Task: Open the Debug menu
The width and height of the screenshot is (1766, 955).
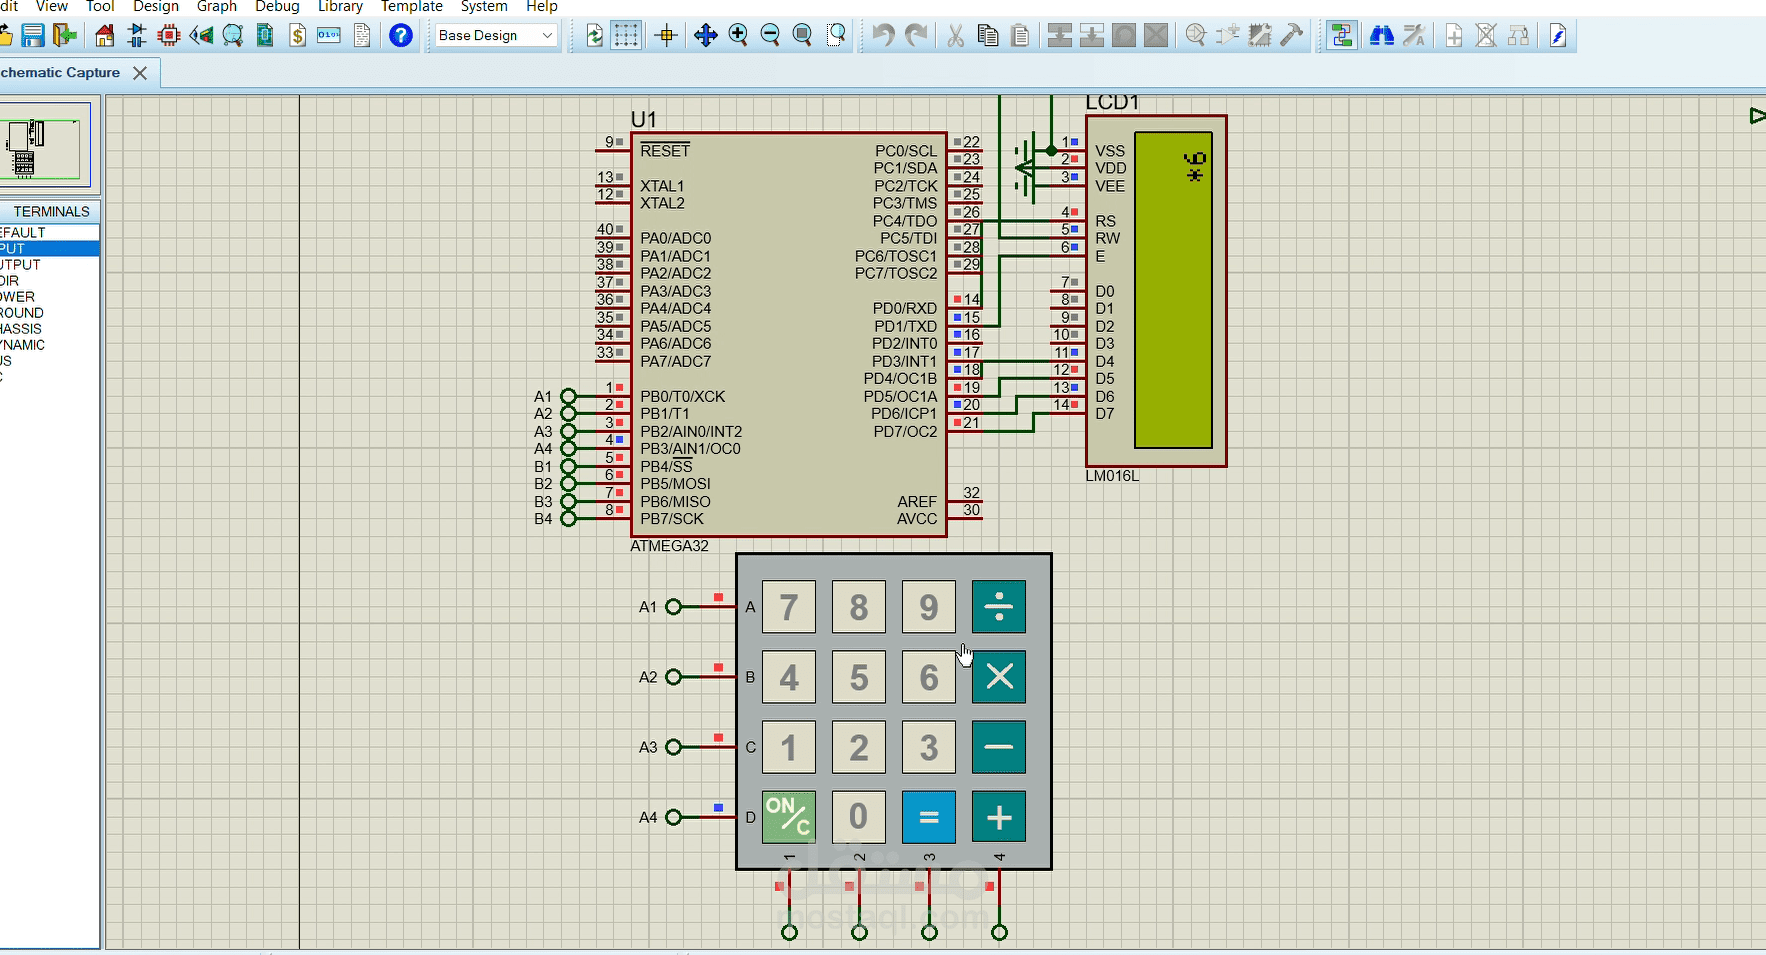Action: coord(277,7)
